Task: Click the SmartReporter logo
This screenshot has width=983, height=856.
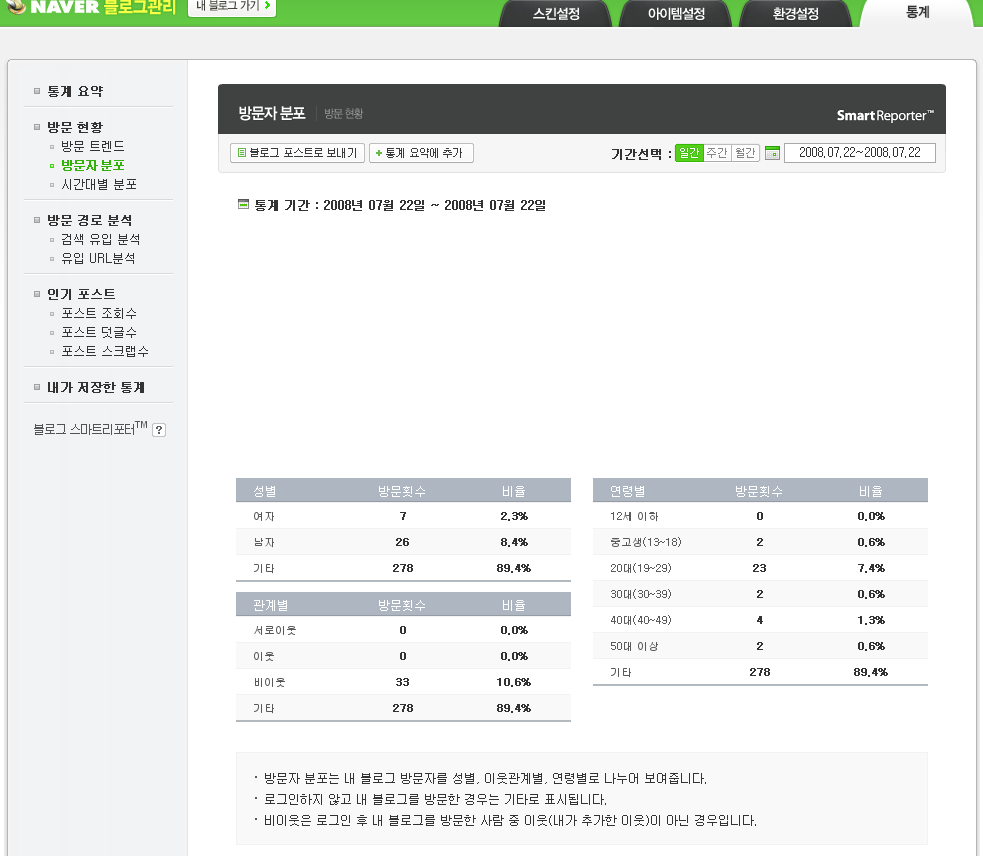Action: (885, 115)
